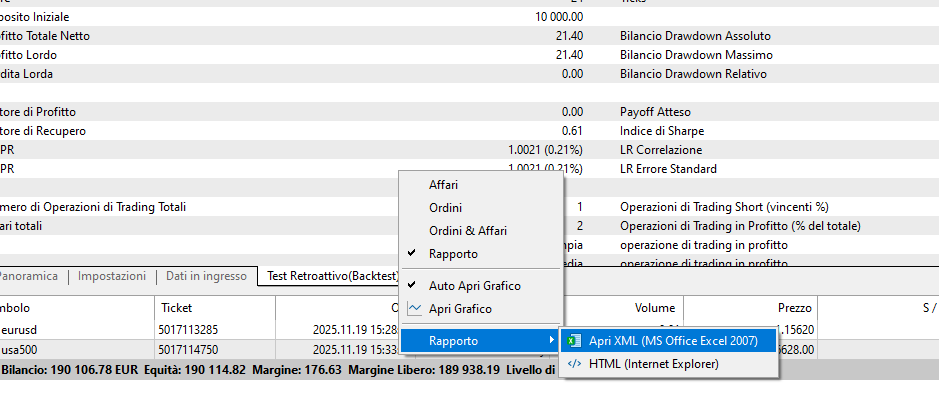Sort by Ticket column header
Screen dimensions: 939x413
[x=177, y=308]
